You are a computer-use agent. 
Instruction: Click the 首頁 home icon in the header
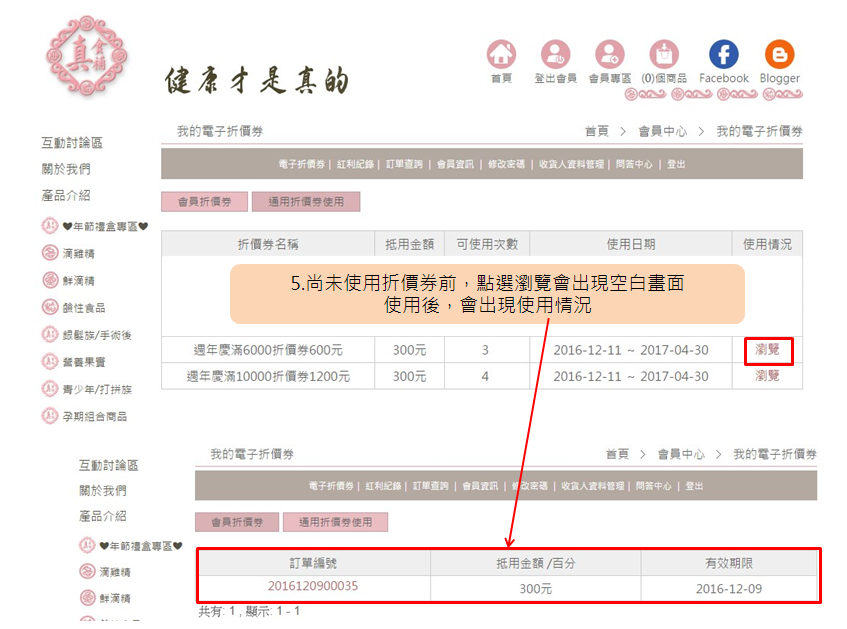tap(501, 54)
